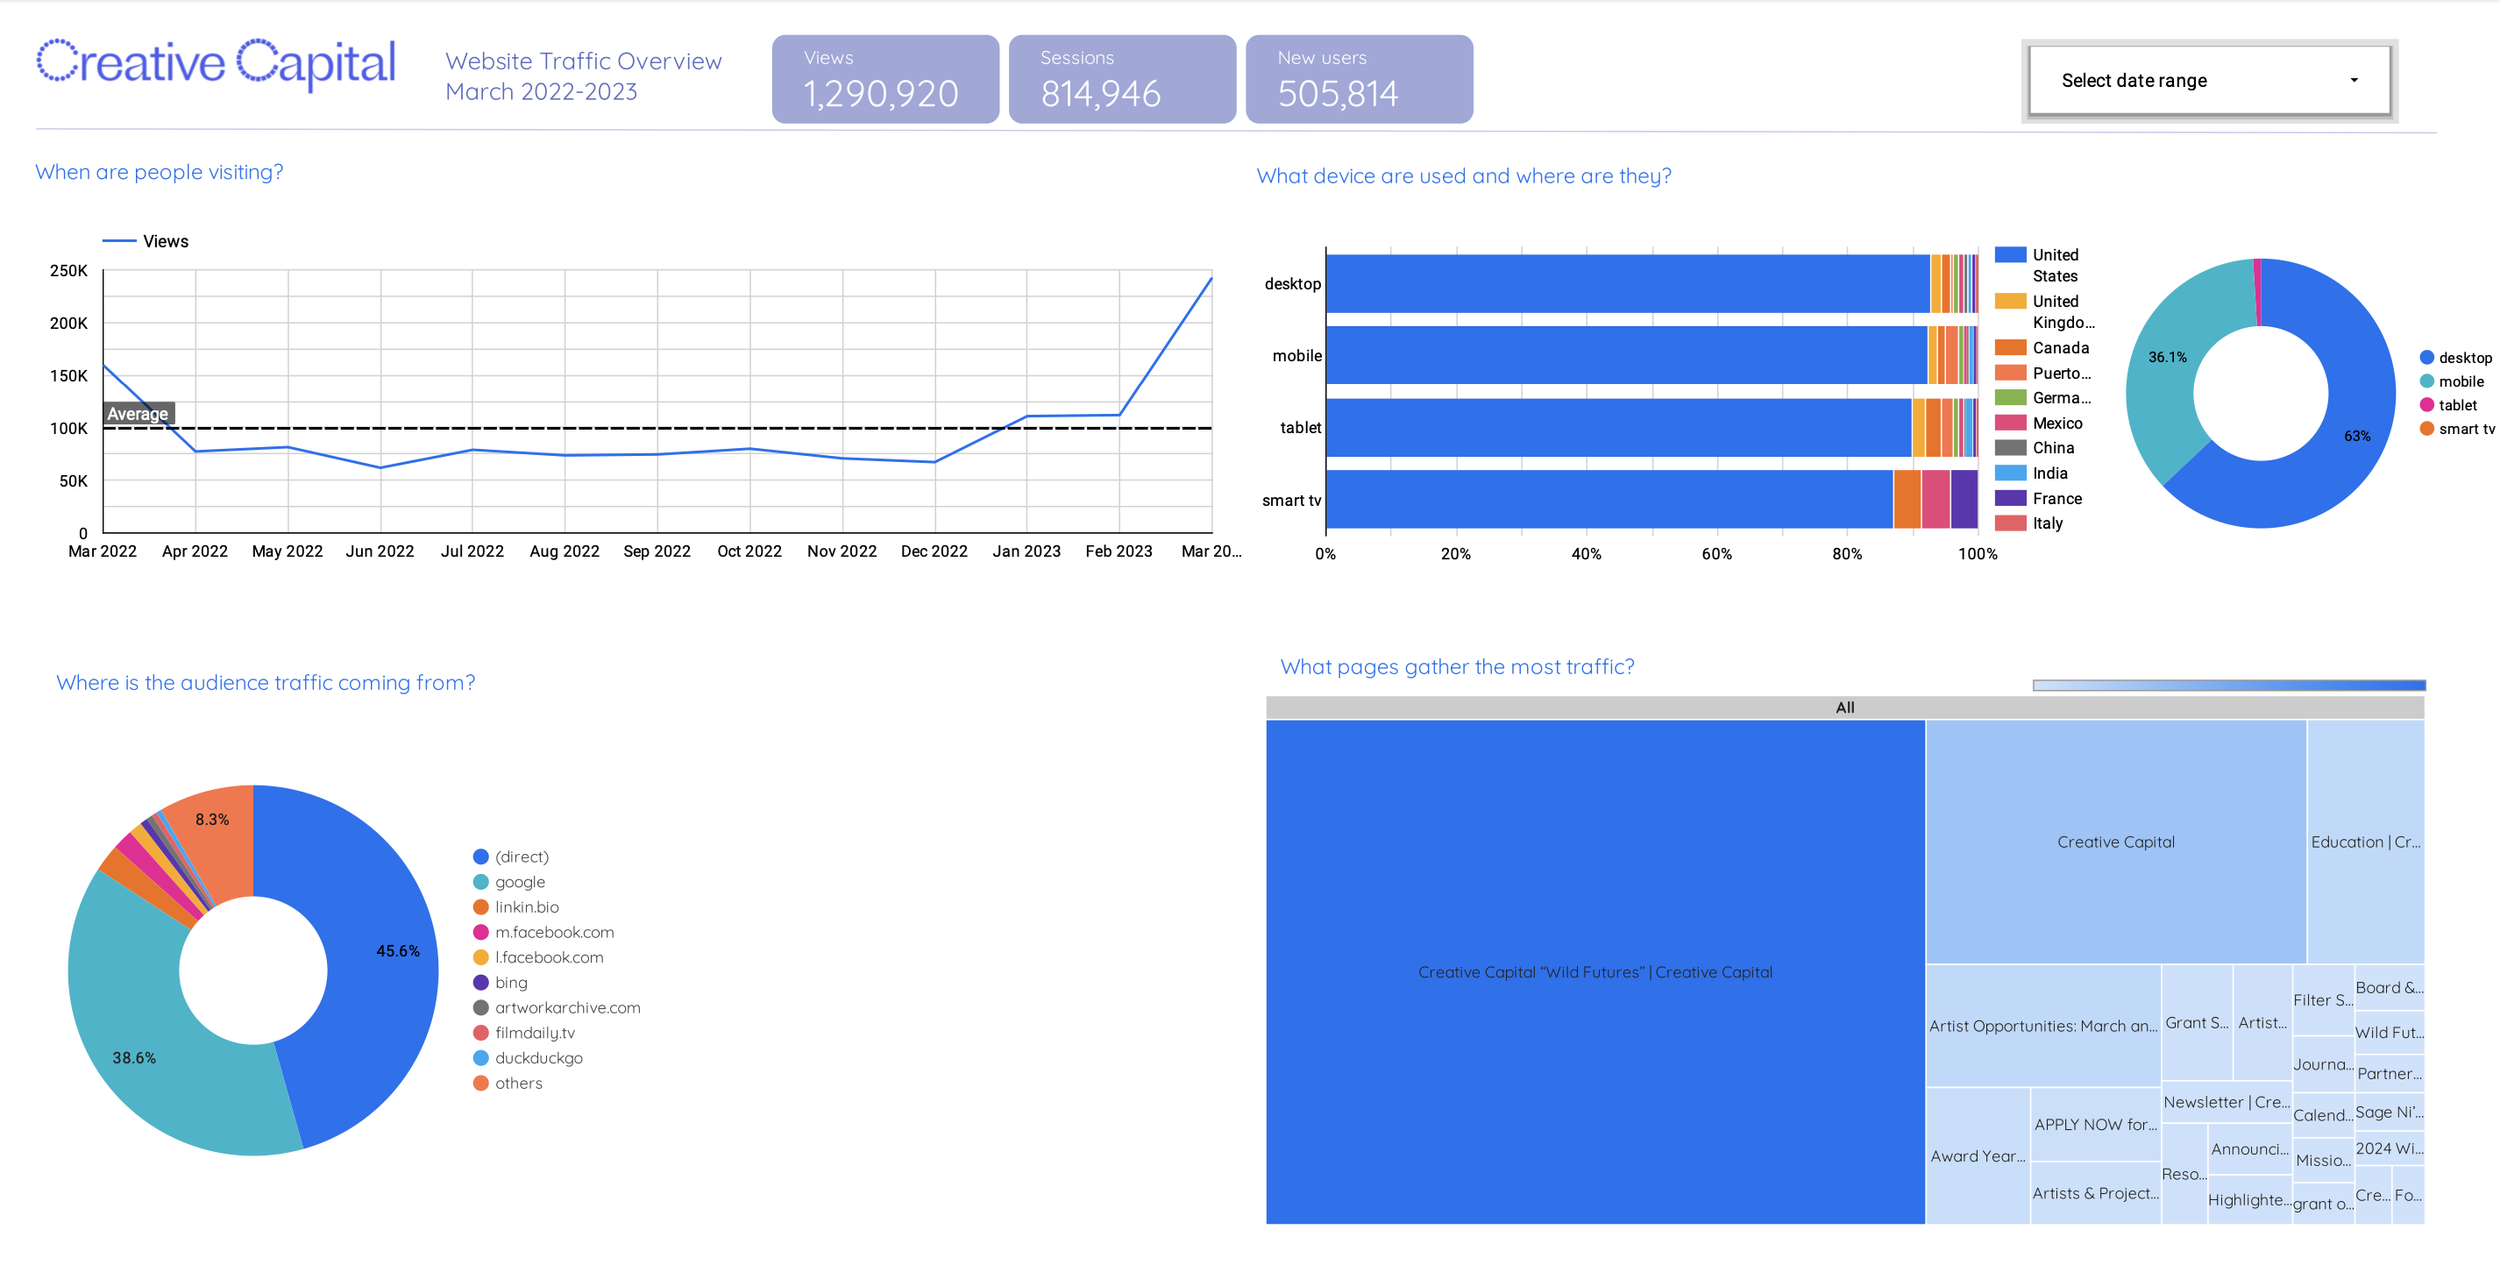The height and width of the screenshot is (1273, 2500).
Task: Click the Sessions scorecard
Action: (x=1121, y=79)
